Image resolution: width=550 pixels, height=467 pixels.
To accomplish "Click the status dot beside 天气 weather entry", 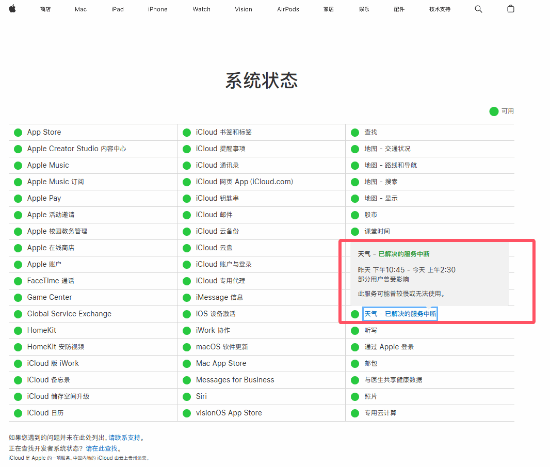I will [x=355, y=314].
